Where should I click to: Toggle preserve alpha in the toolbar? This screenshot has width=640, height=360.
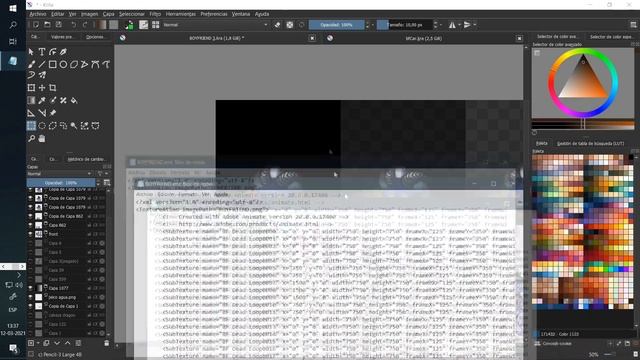tap(290, 25)
